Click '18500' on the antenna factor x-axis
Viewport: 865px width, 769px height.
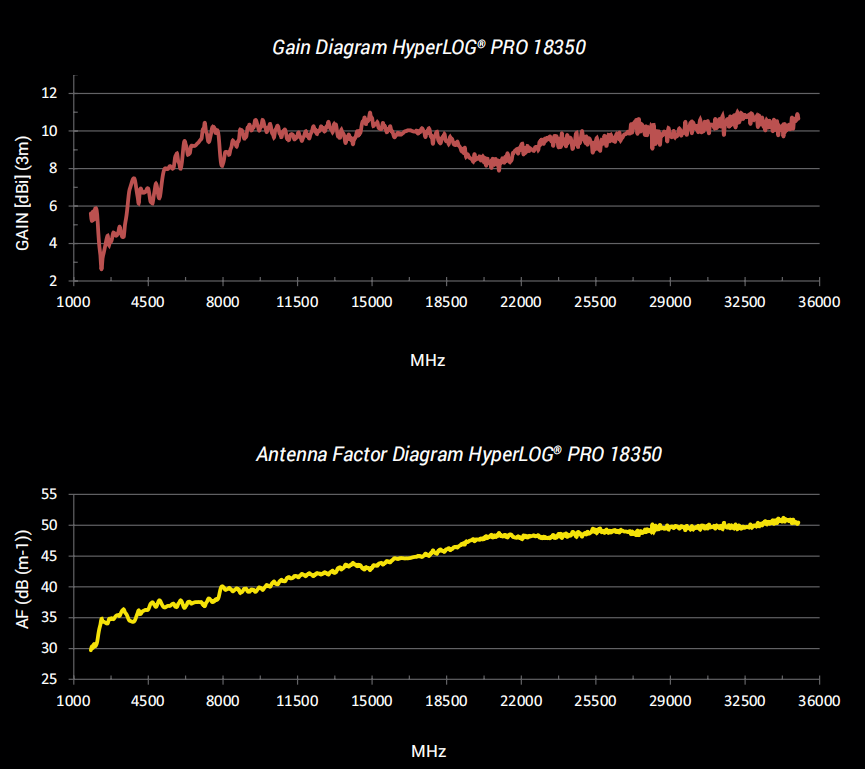point(446,701)
